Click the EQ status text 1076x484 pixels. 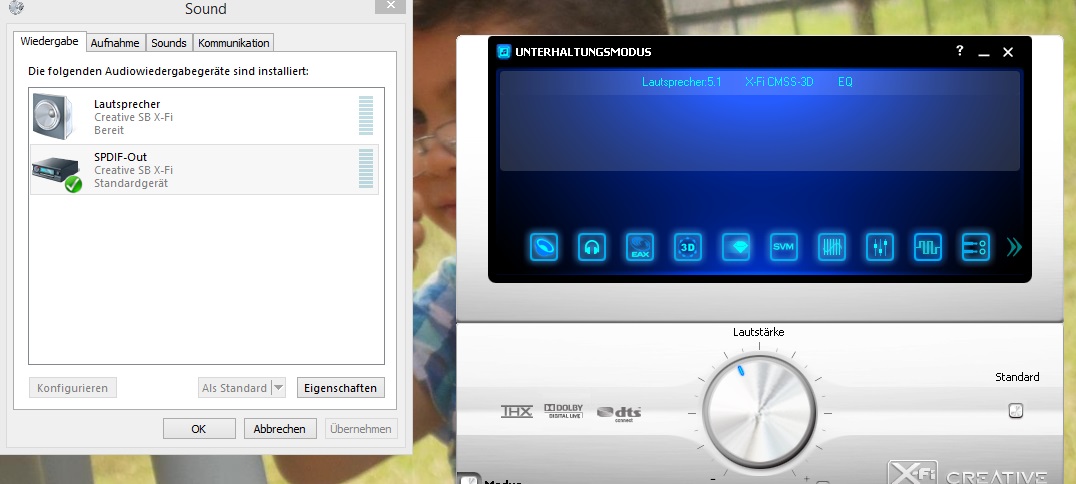point(845,82)
